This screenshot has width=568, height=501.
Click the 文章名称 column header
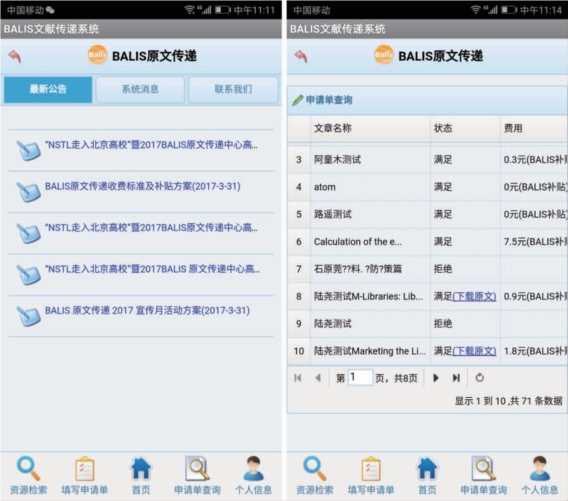pyautogui.click(x=370, y=128)
